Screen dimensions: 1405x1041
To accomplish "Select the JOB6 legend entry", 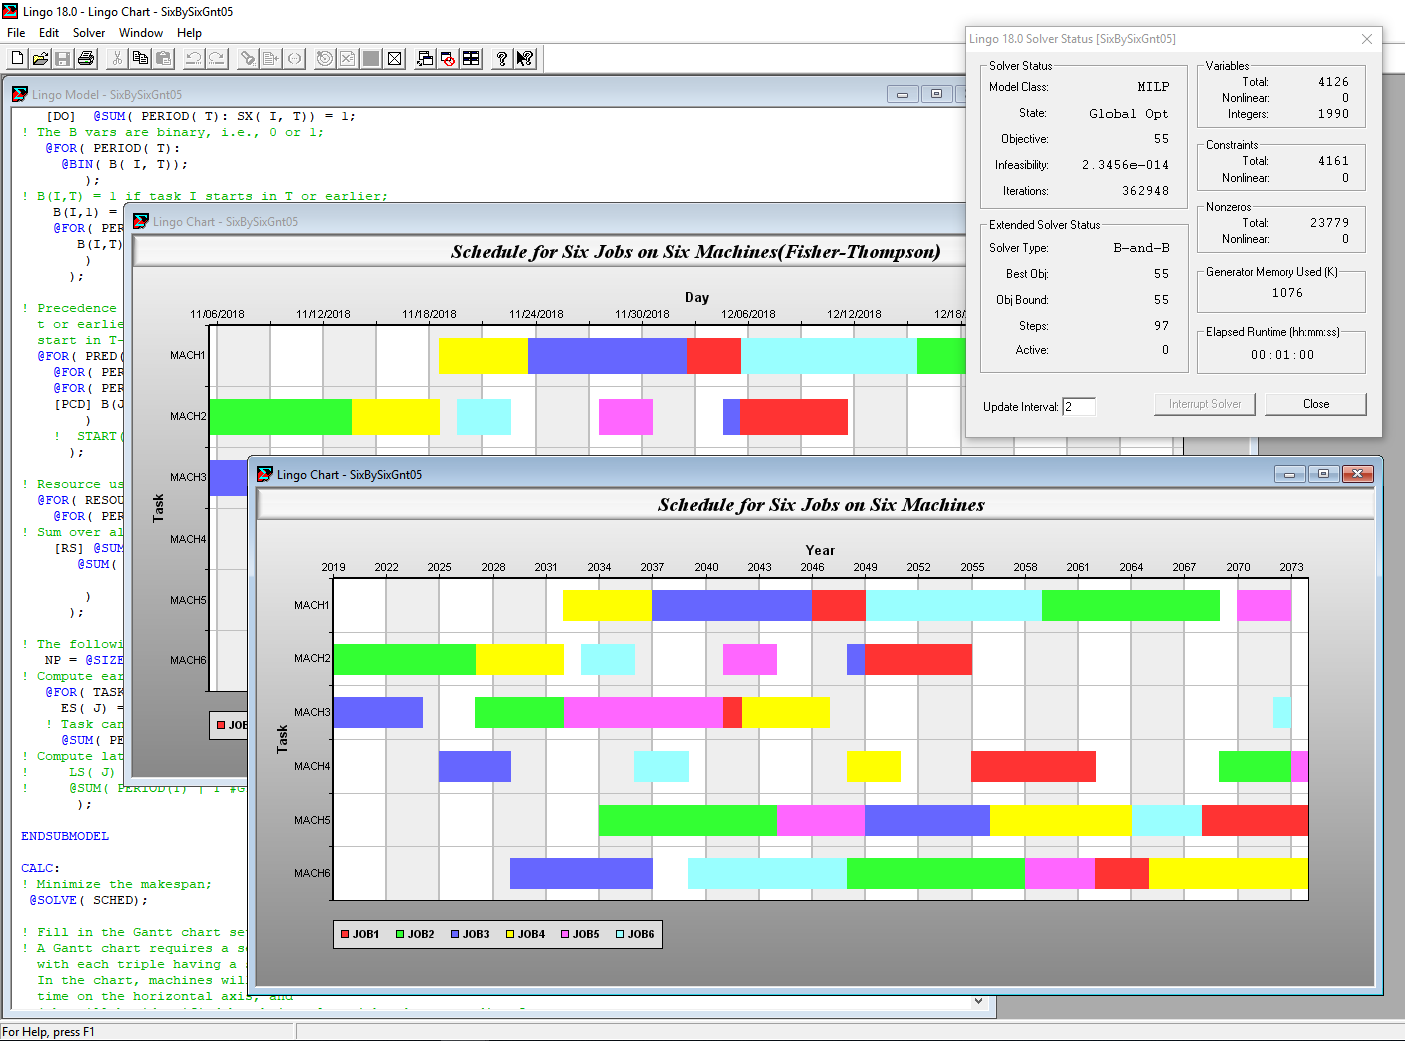I will pyautogui.click(x=635, y=935).
